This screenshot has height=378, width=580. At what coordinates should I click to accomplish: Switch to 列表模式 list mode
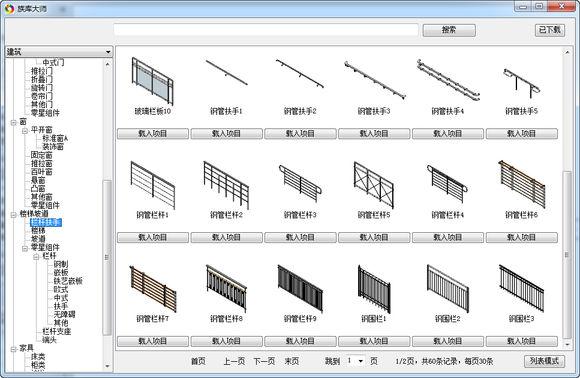[544, 361]
